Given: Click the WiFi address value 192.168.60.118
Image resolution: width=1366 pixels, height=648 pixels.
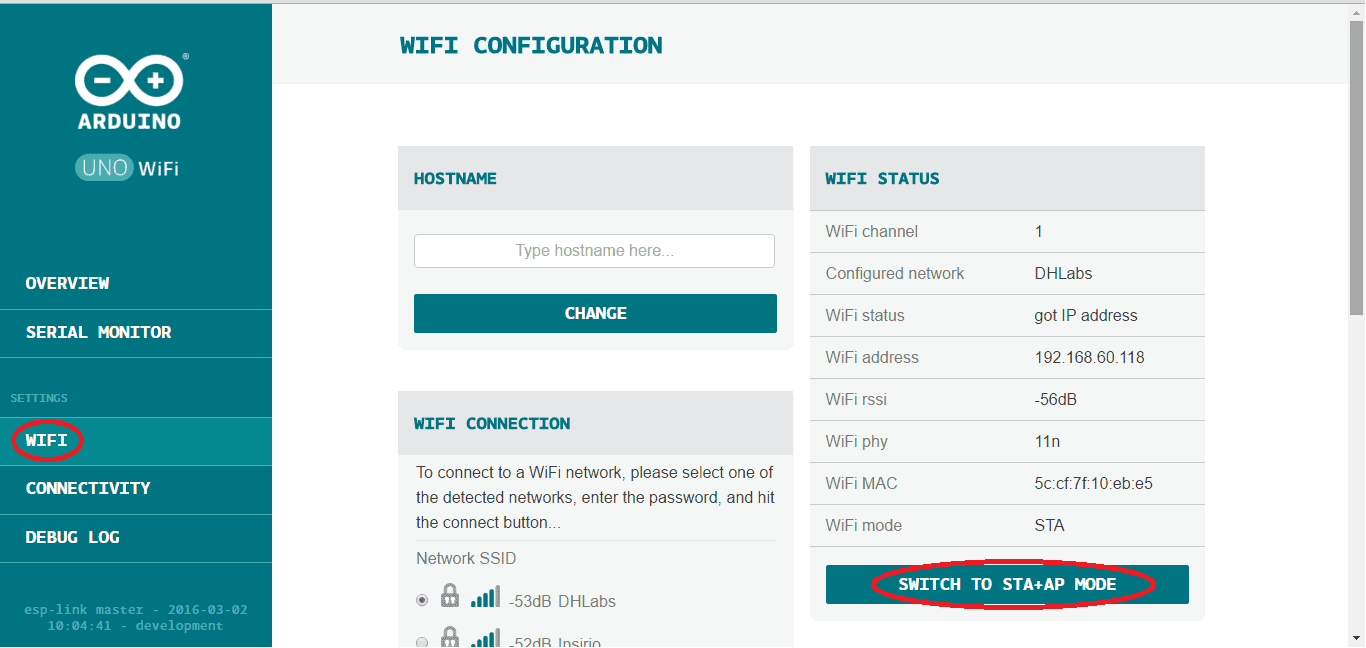Looking at the screenshot, I should [x=1089, y=357].
